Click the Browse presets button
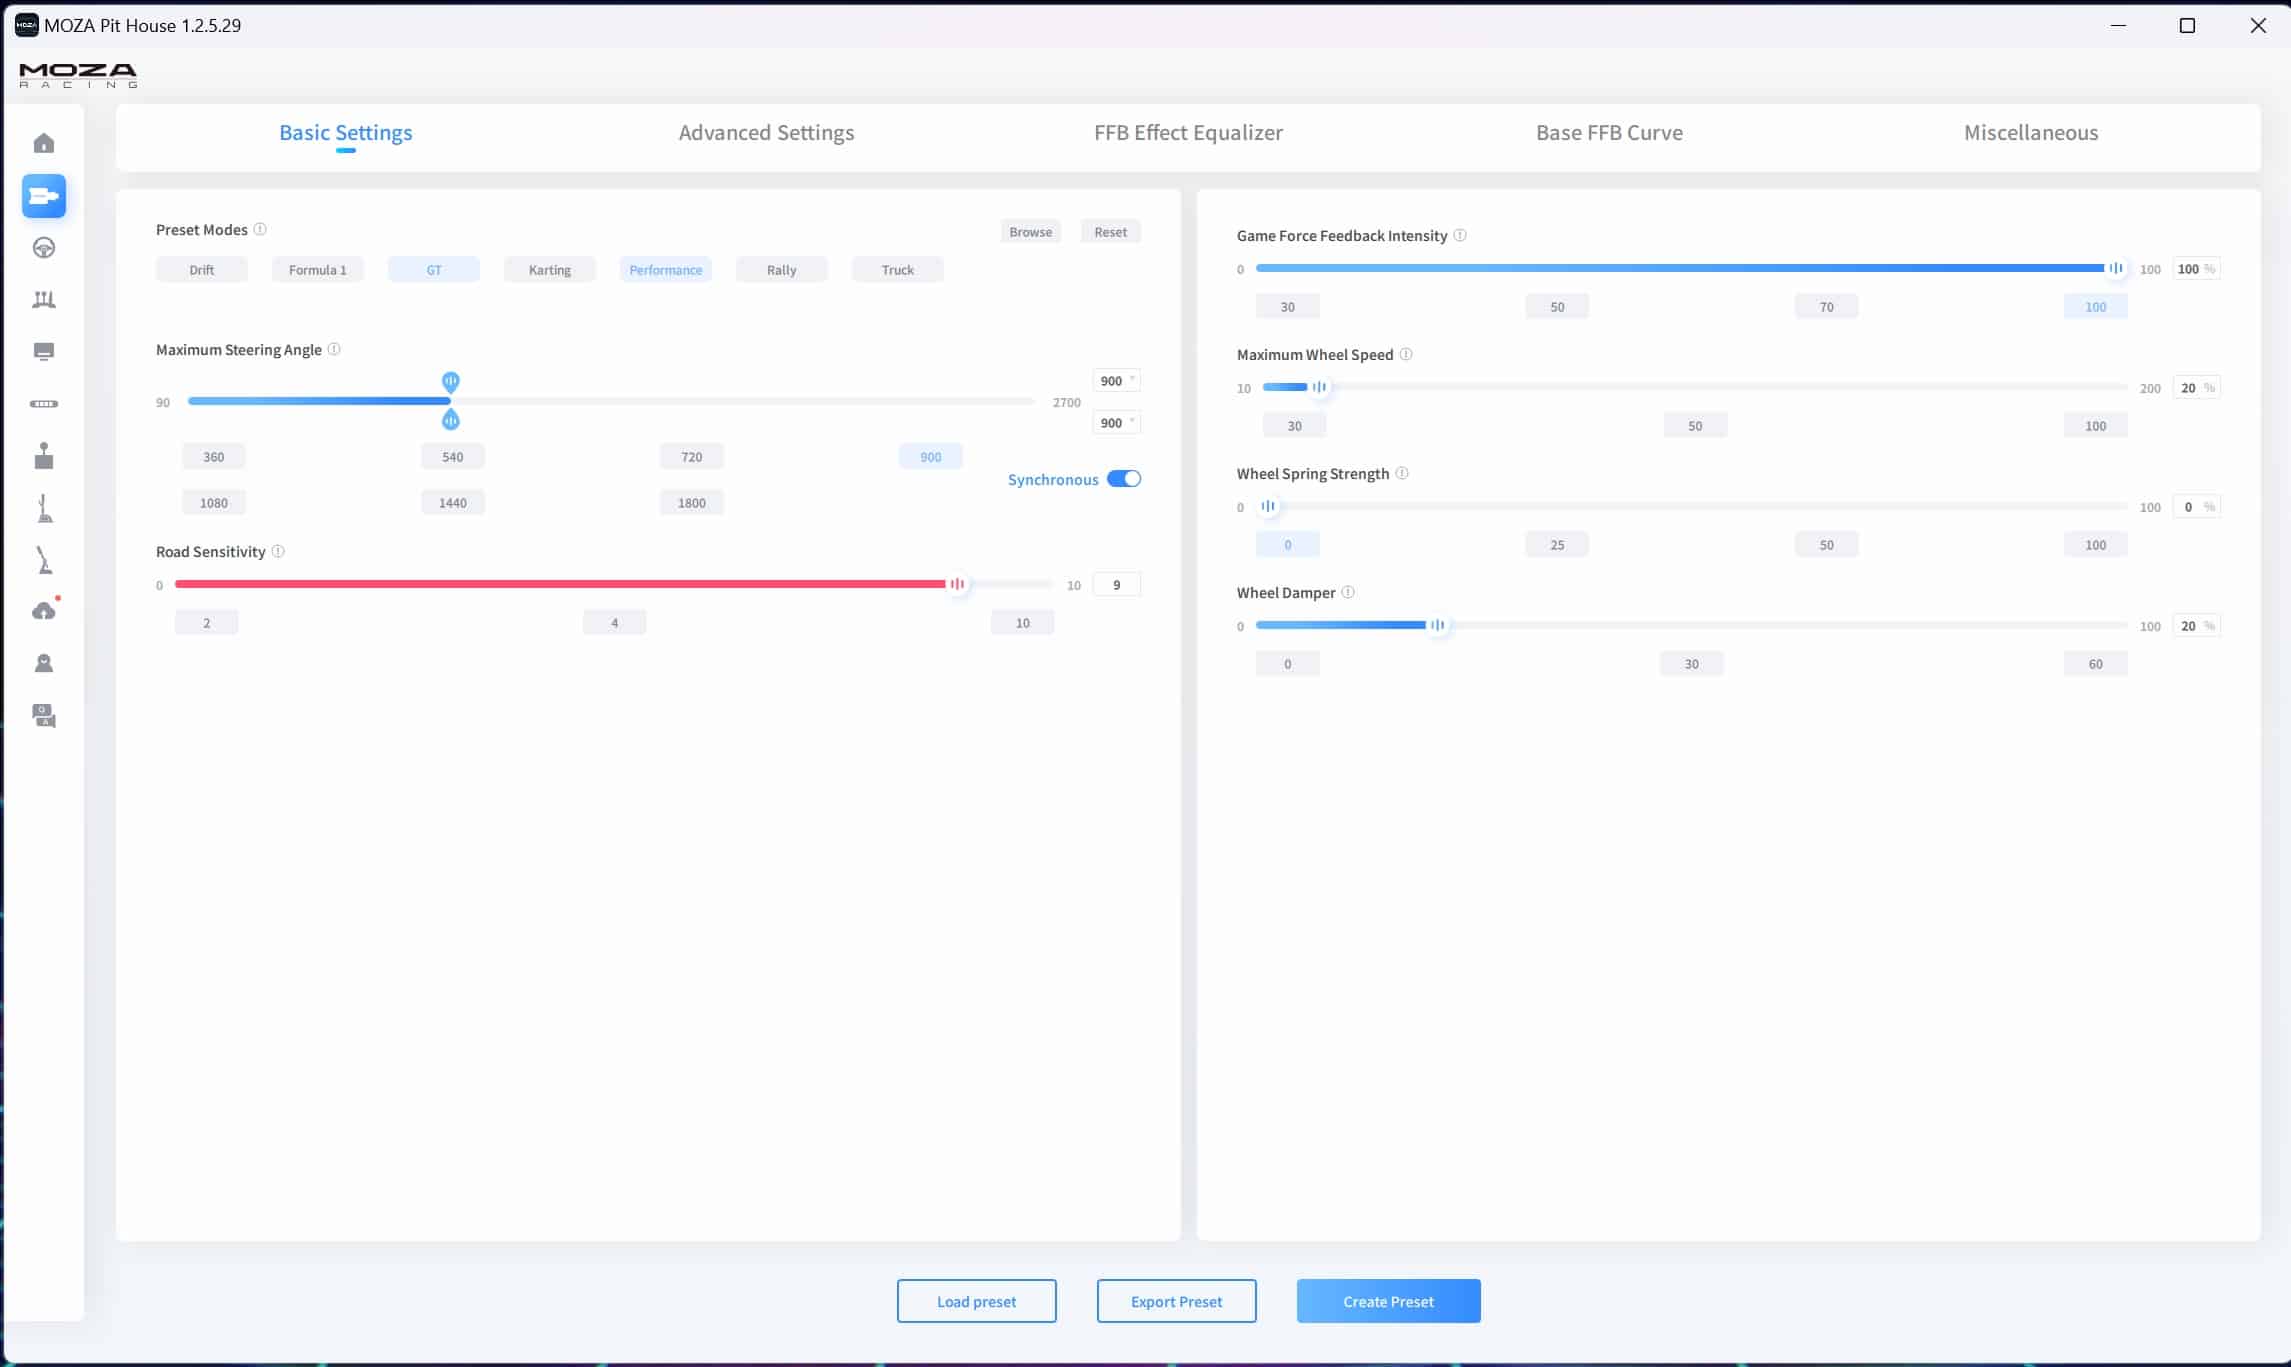Image resolution: width=2291 pixels, height=1367 pixels. (1030, 232)
